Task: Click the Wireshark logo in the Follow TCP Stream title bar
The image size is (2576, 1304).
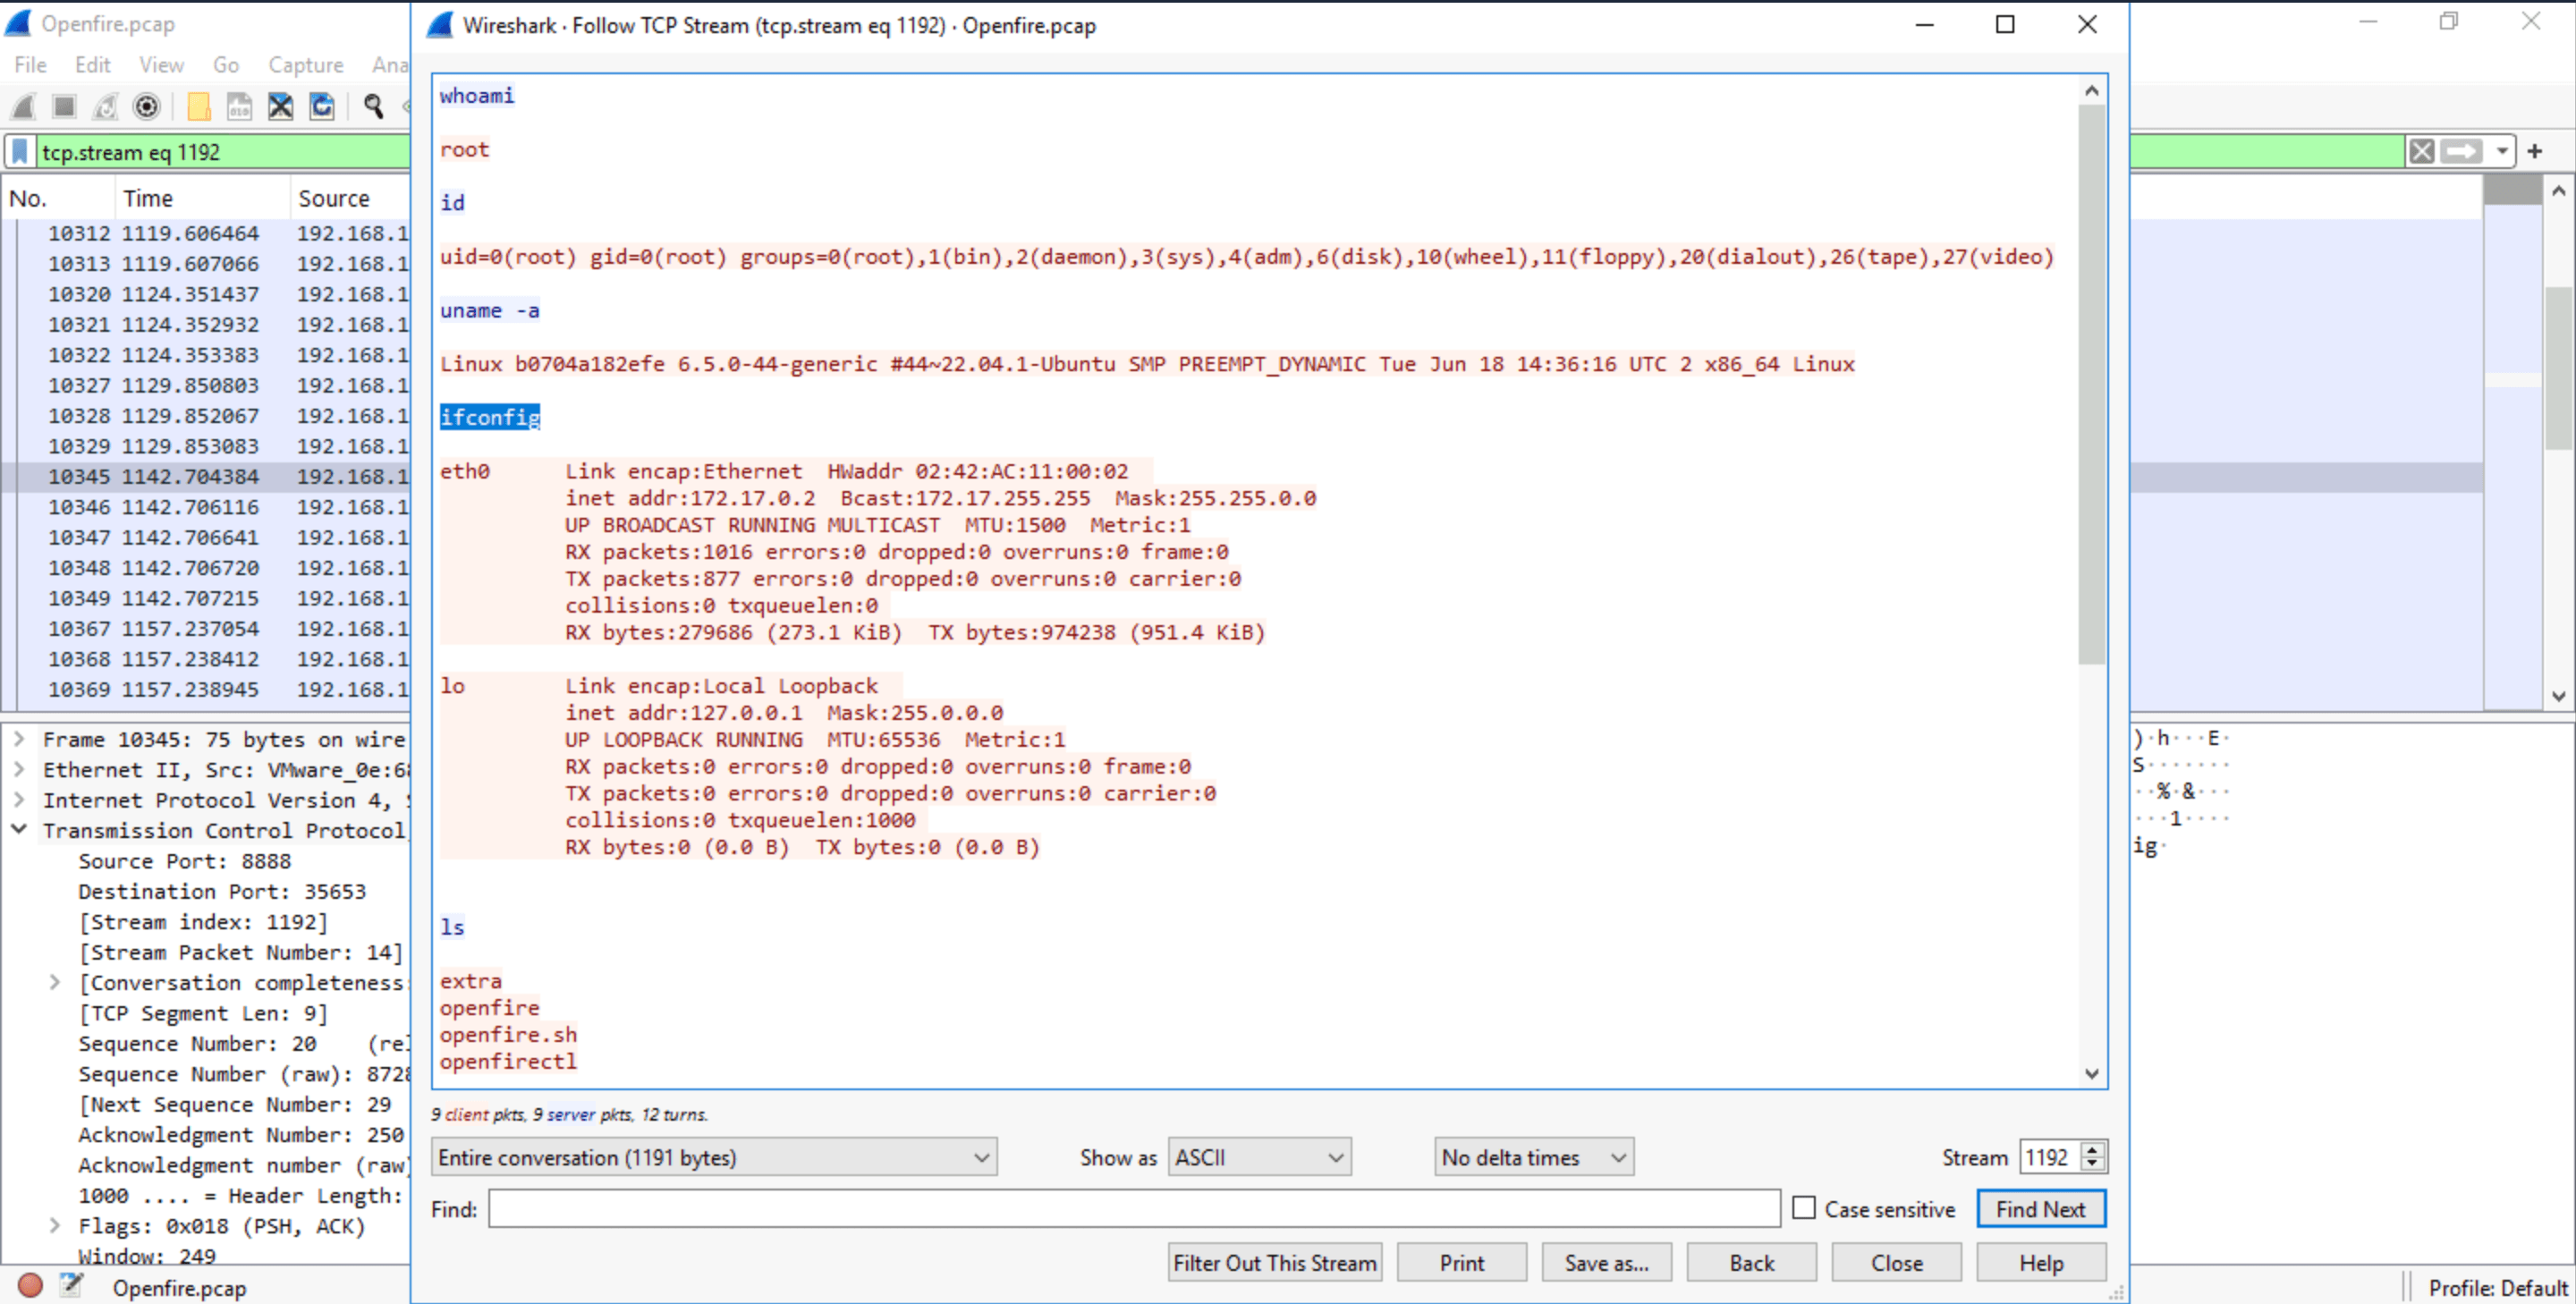Action: (440, 25)
